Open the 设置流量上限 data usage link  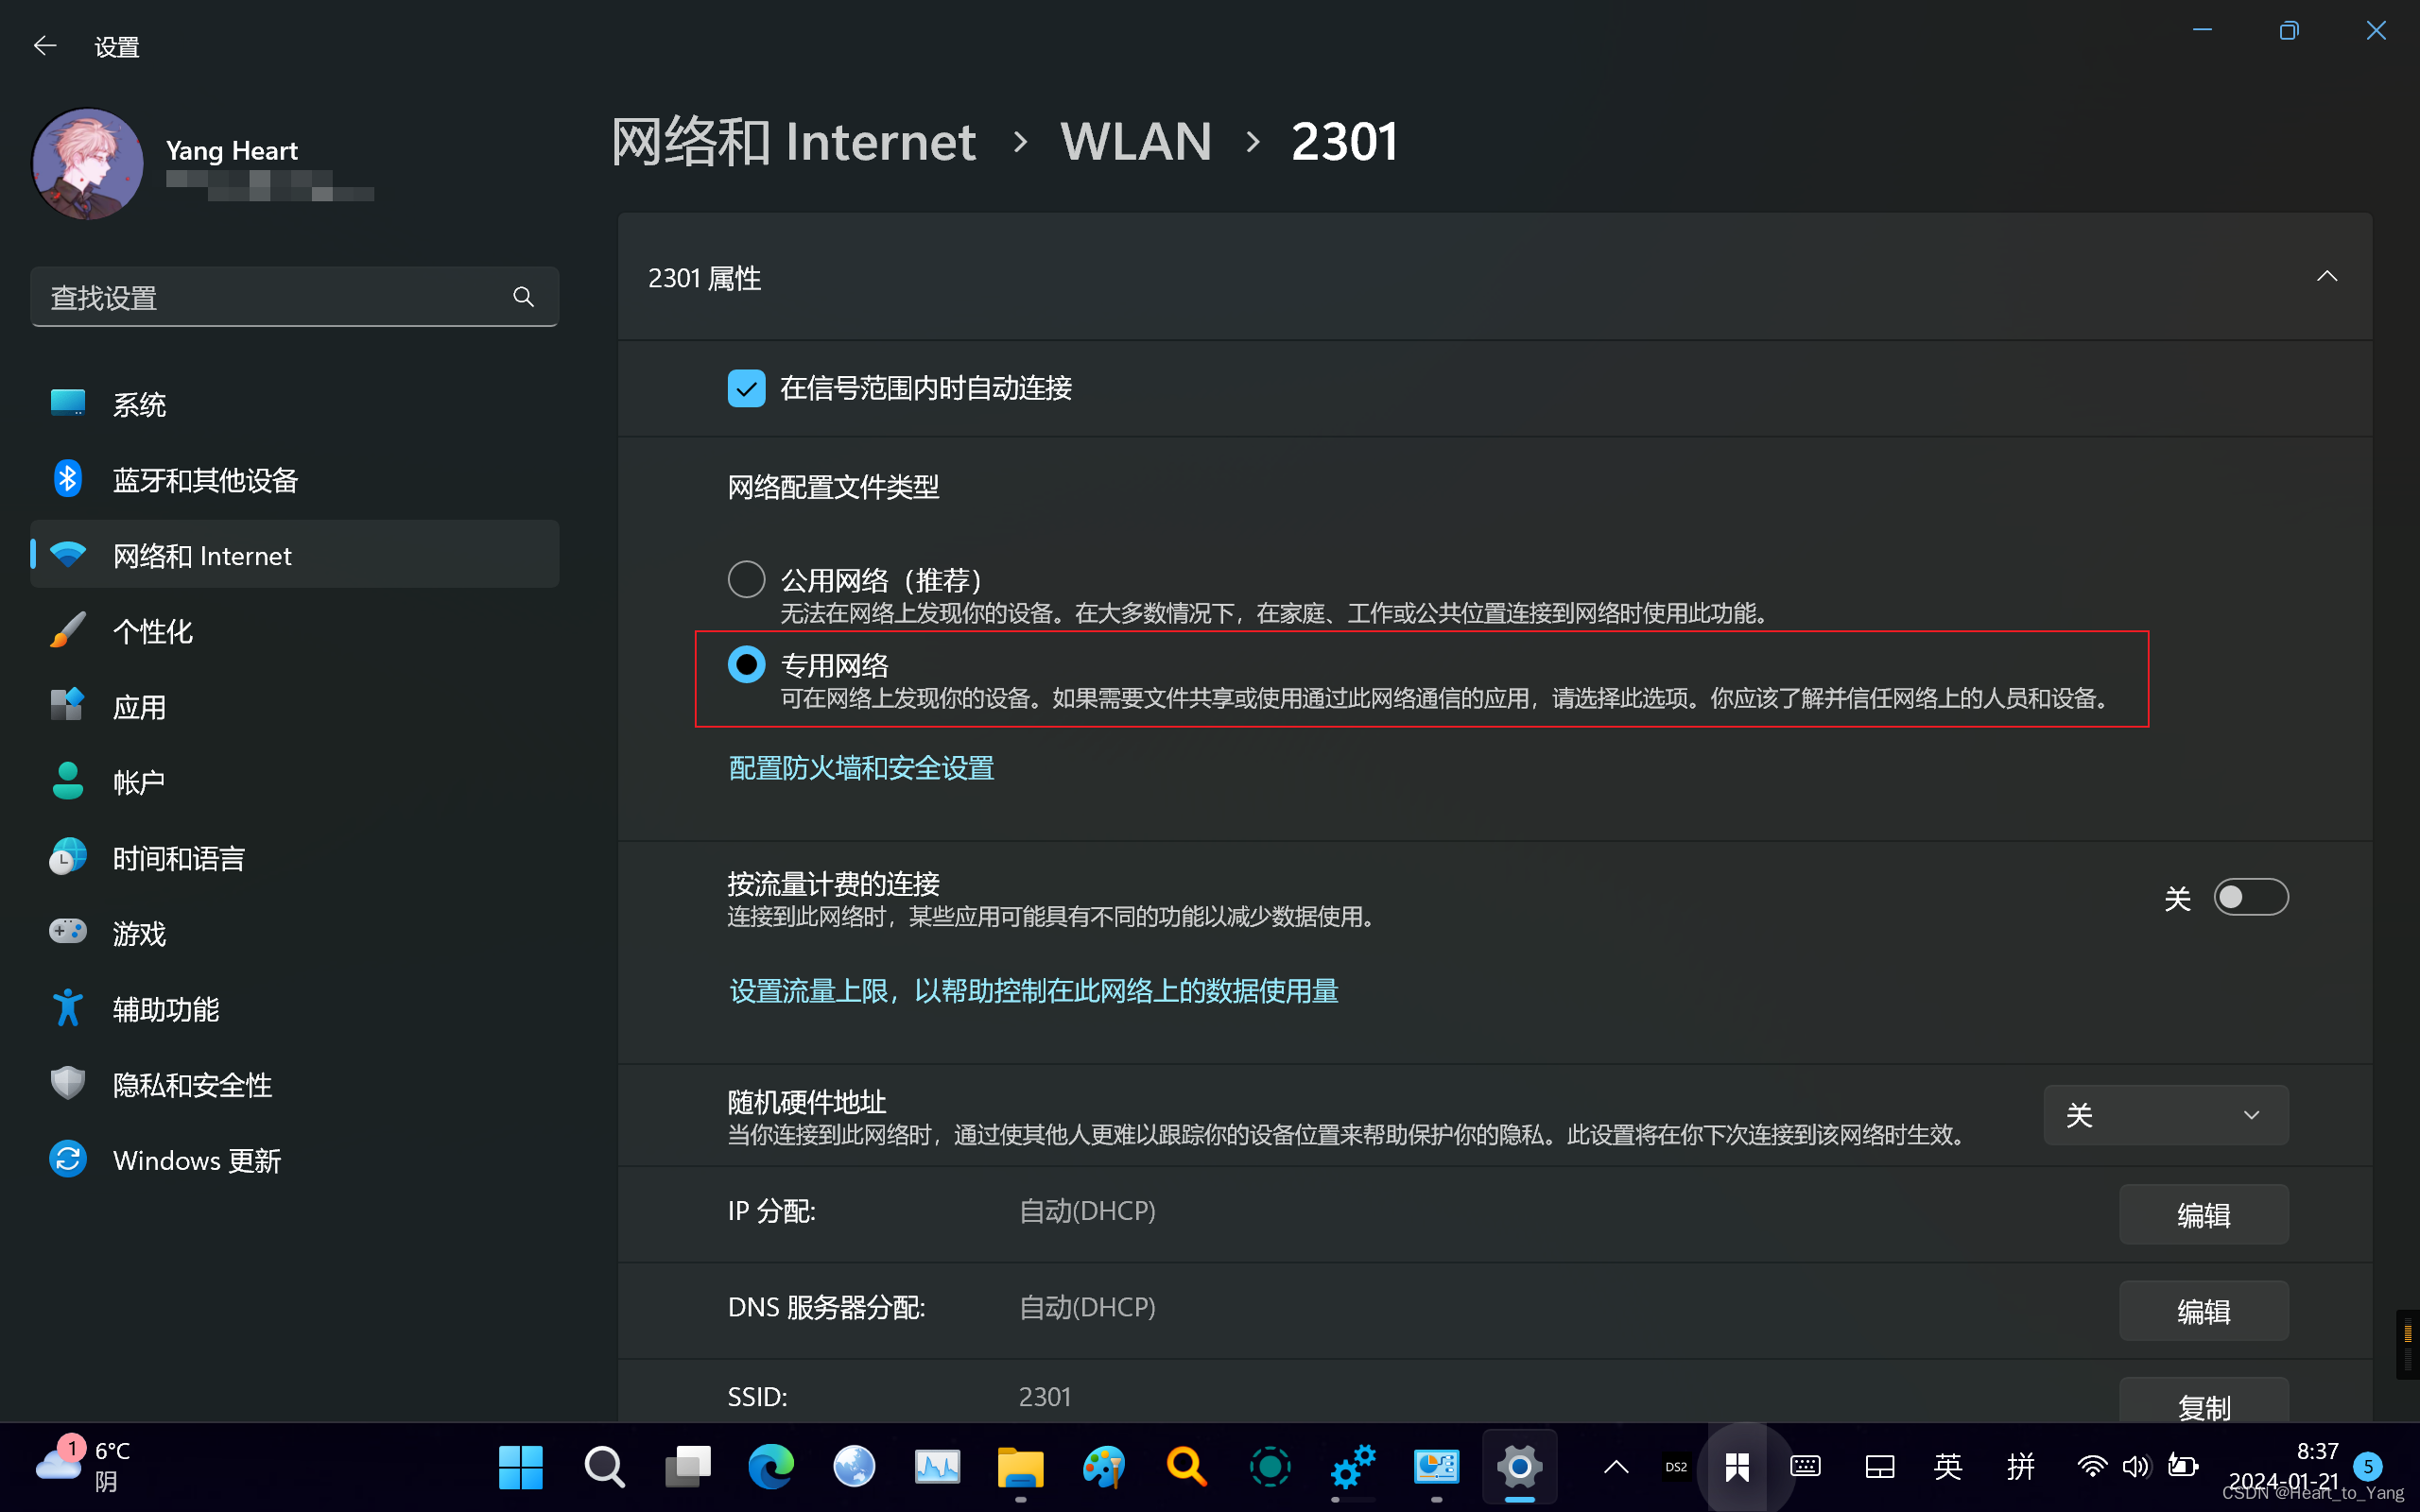(1033, 991)
